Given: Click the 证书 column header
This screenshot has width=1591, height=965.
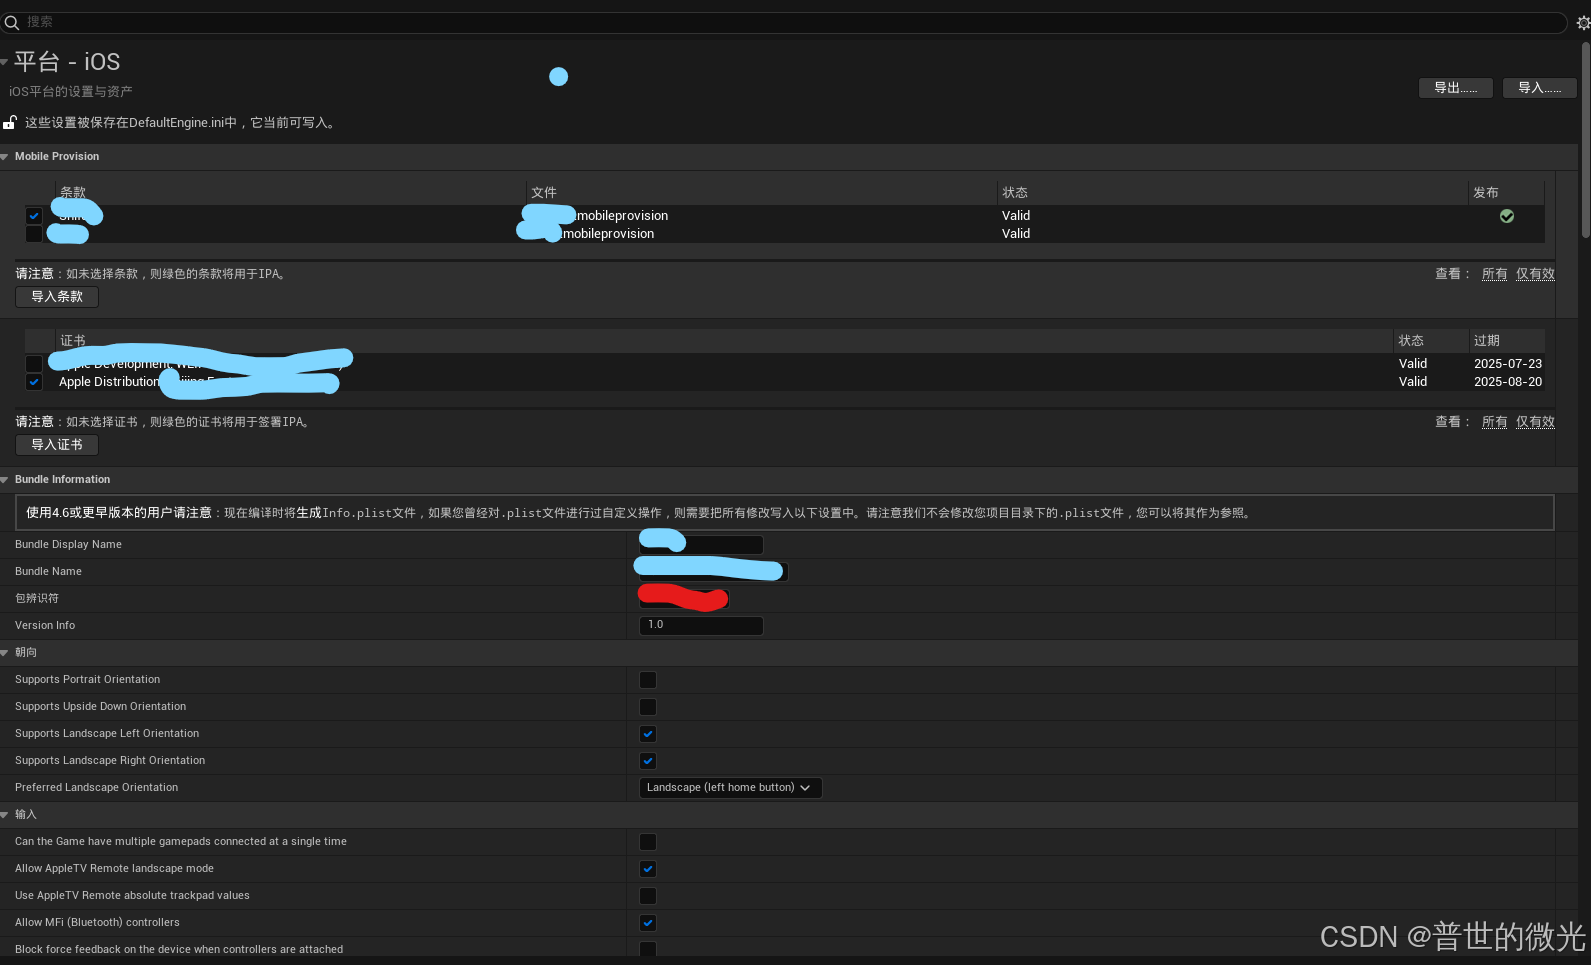Looking at the screenshot, I should pos(724,340).
